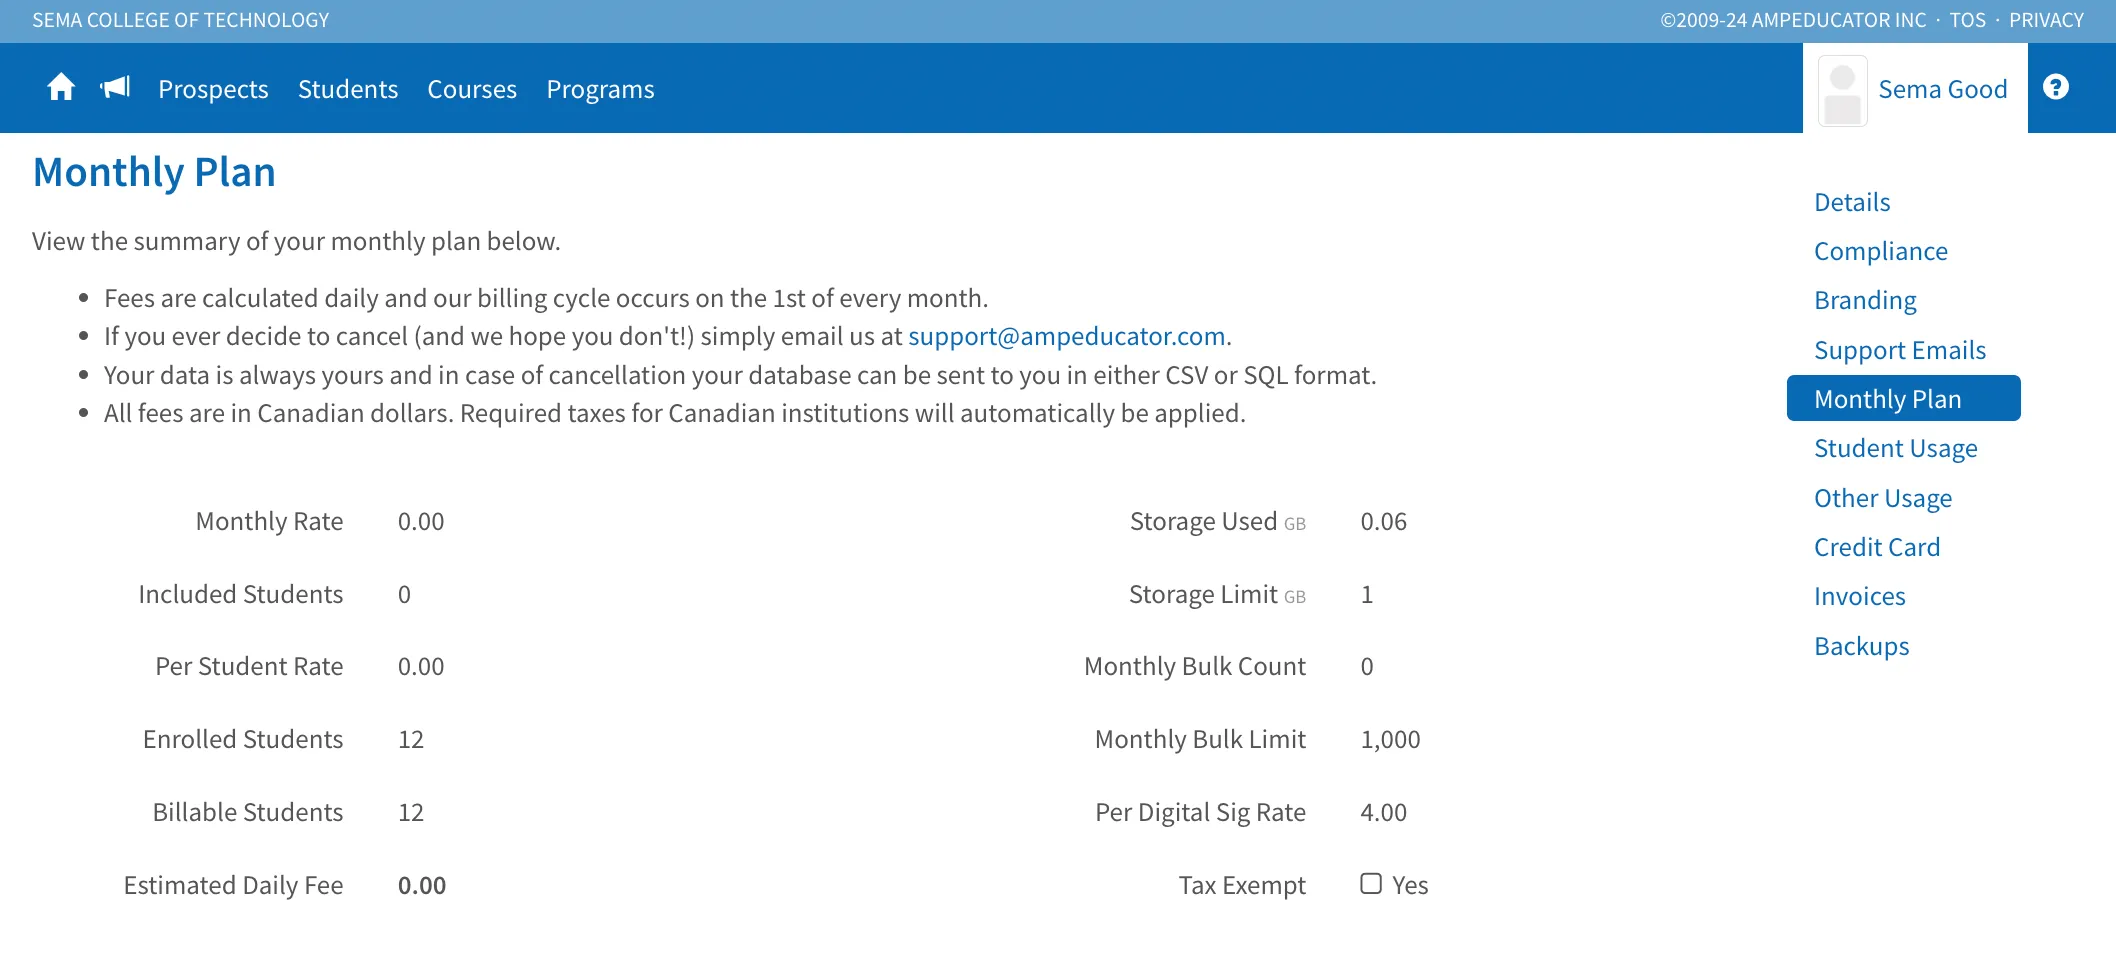Open Other Usage page
The image size is (2116, 960).
click(1883, 498)
